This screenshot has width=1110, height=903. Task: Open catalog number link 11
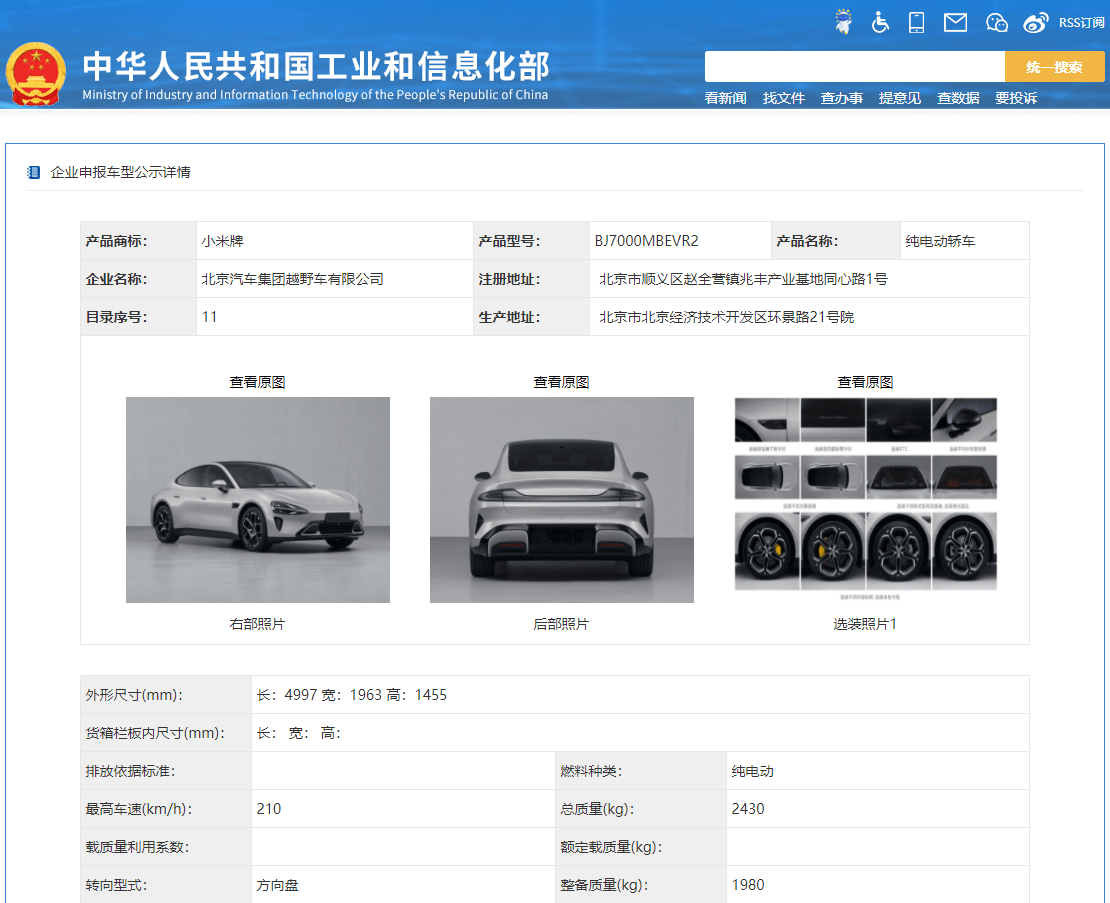tap(210, 317)
